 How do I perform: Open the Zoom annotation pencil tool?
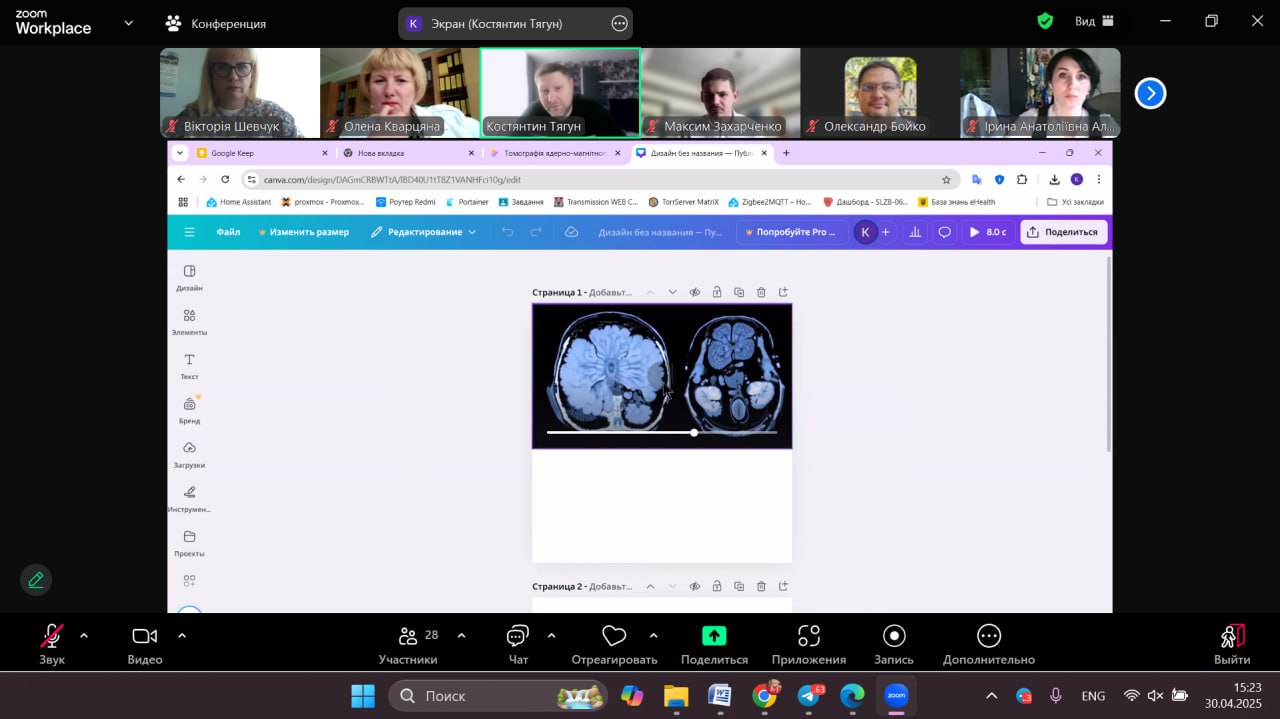(x=36, y=580)
